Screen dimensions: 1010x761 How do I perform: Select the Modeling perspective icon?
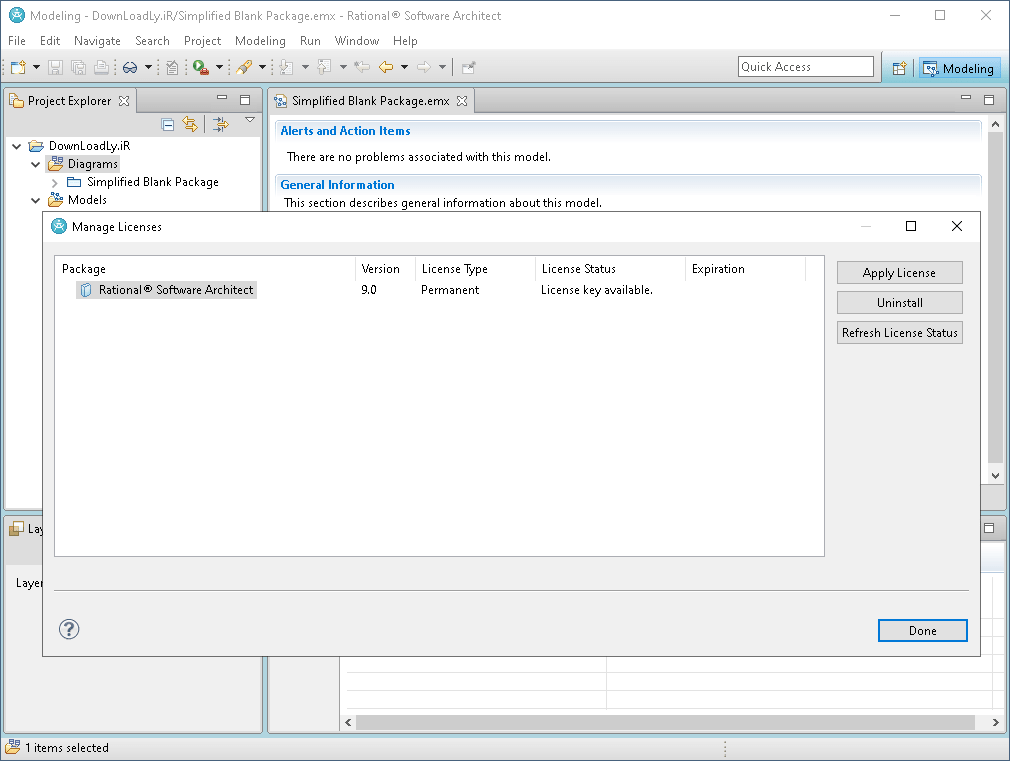[x=958, y=68]
